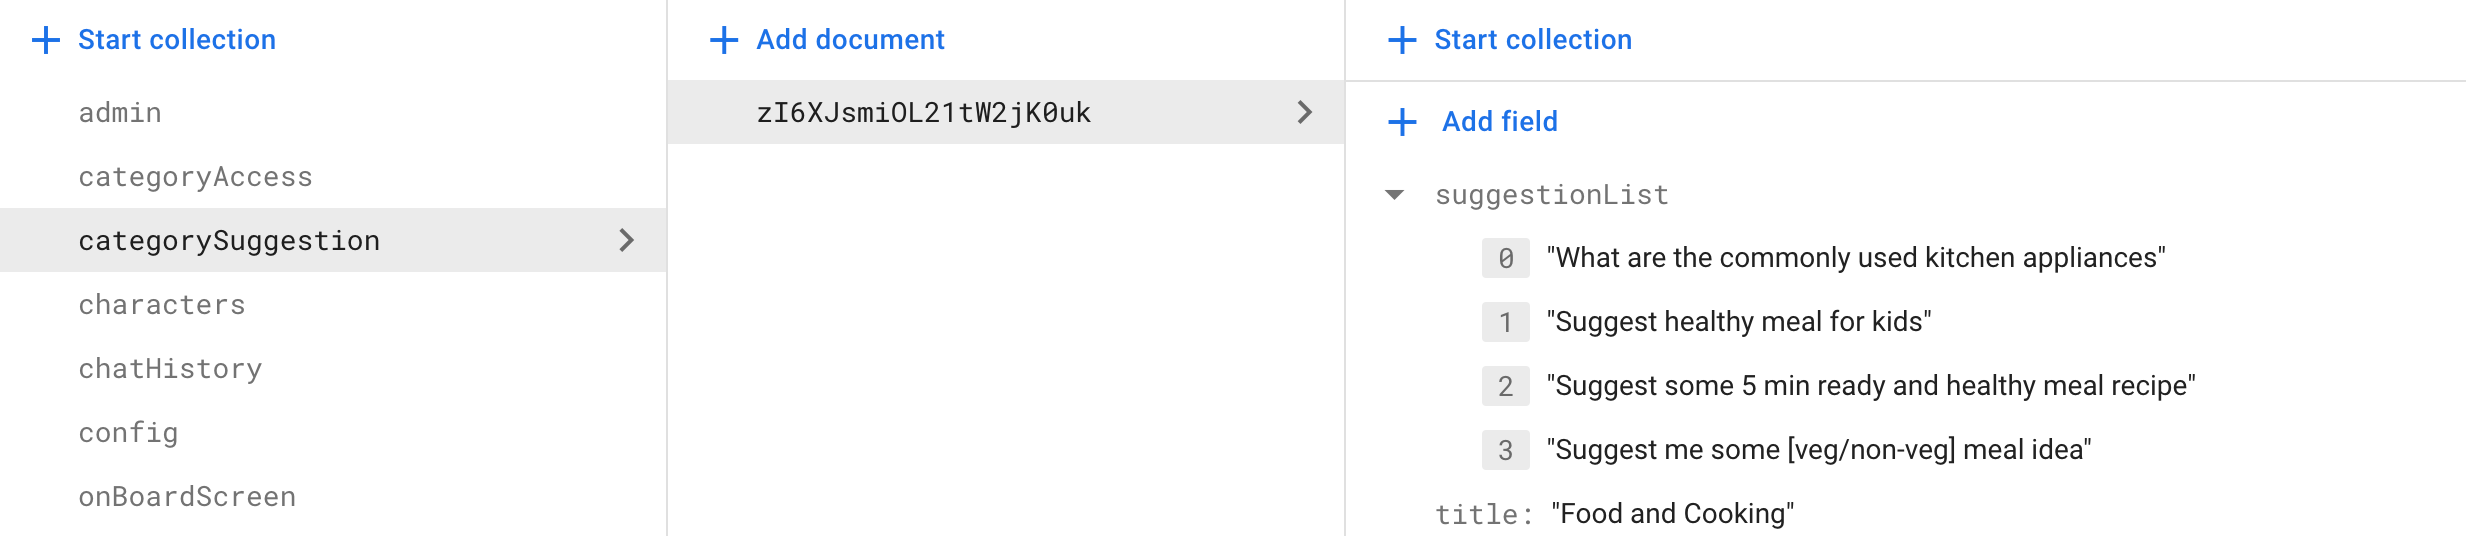Click the veg/non-veg meal idea entry
2466x536 pixels.
click(1819, 450)
